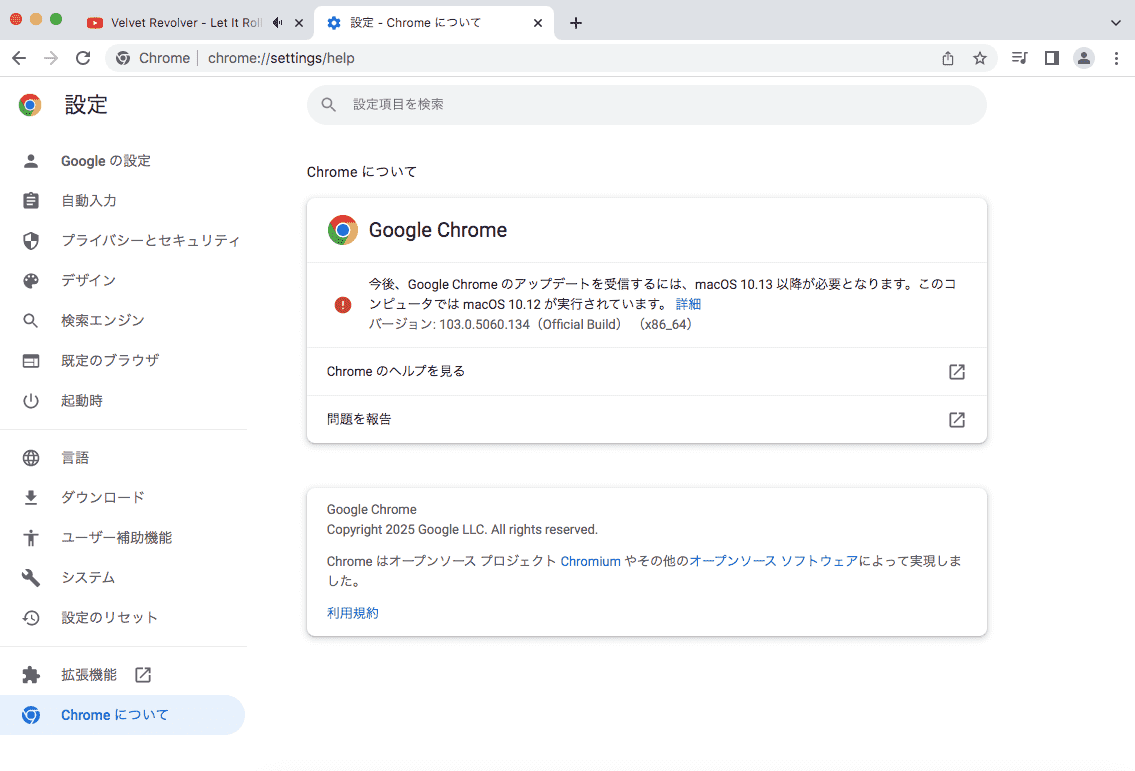Click the 詳細 link
This screenshot has width=1135, height=771.
pyautogui.click(x=688, y=304)
